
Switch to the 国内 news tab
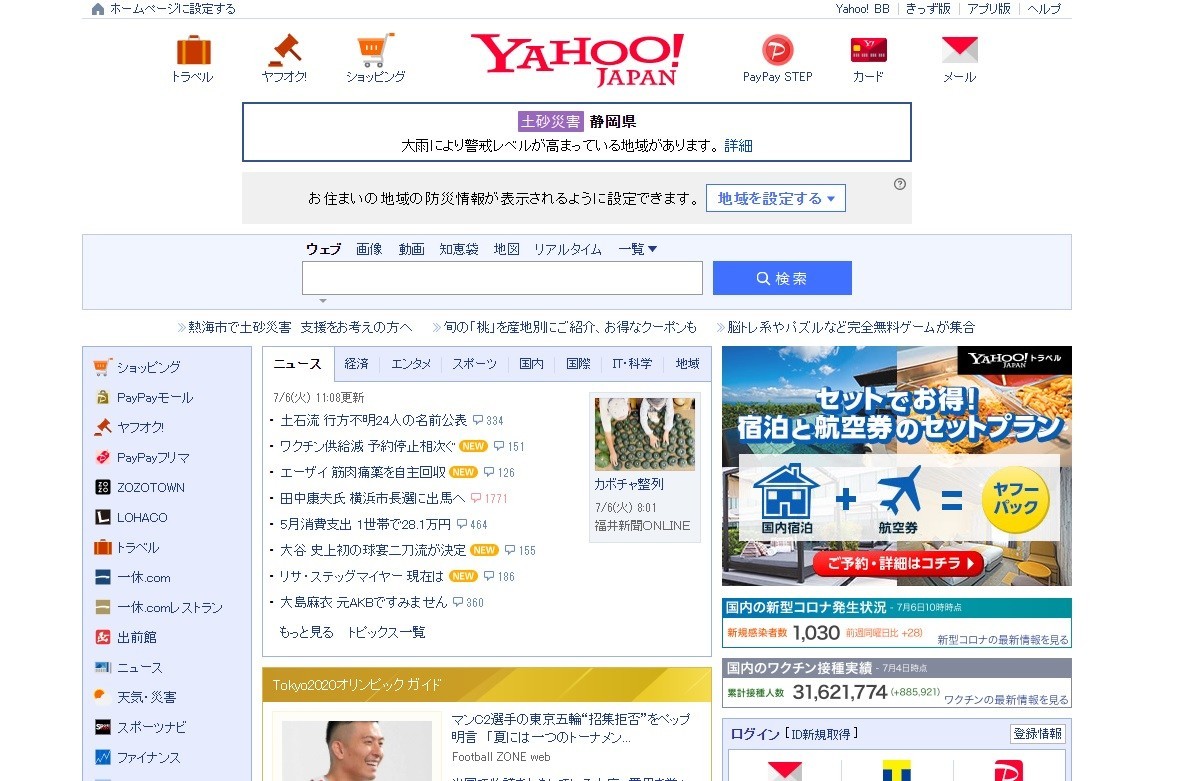coord(532,364)
